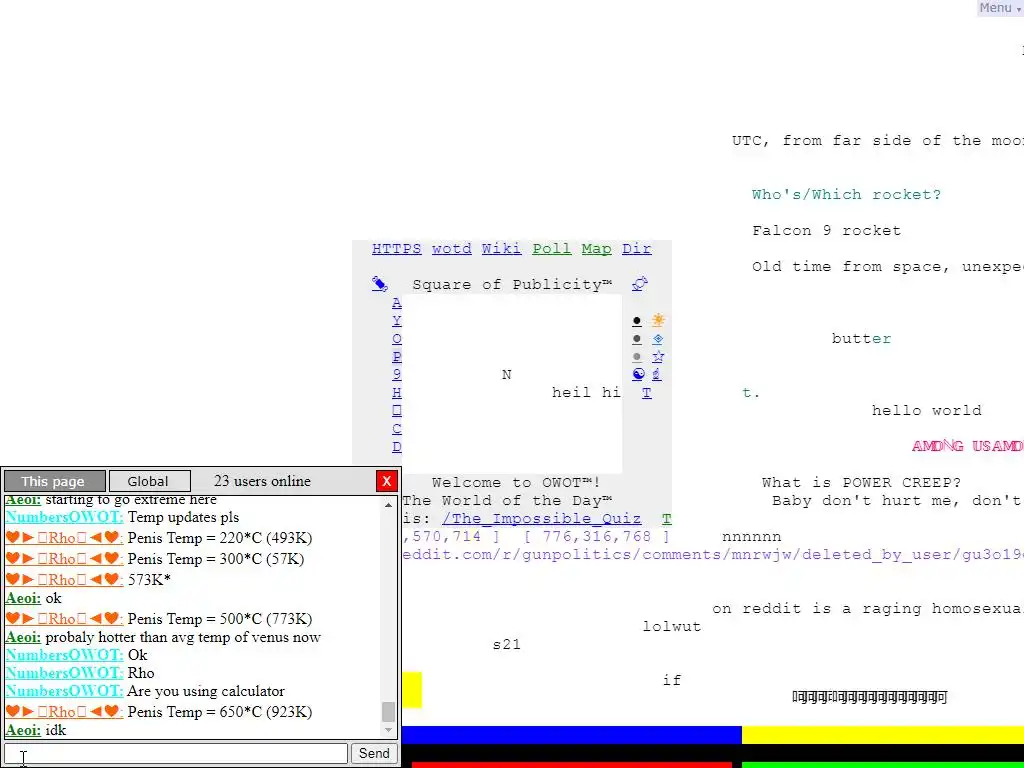Open the wotd link

451,249
